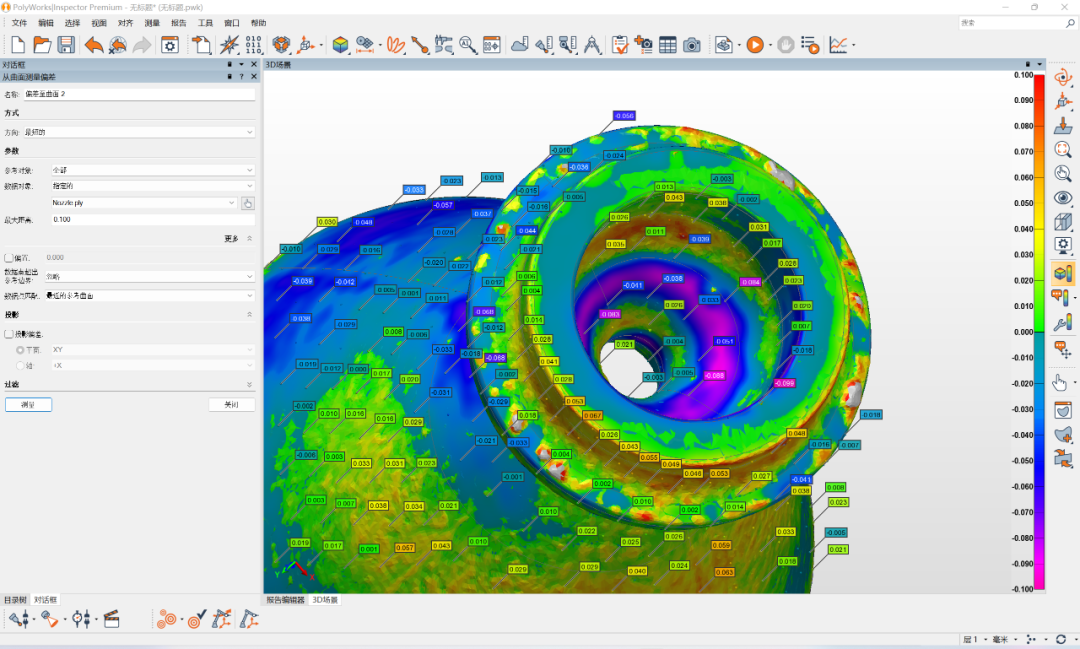The image size is (1080, 649).
Task: Click the table report icon in toolbar
Action: tap(667, 44)
